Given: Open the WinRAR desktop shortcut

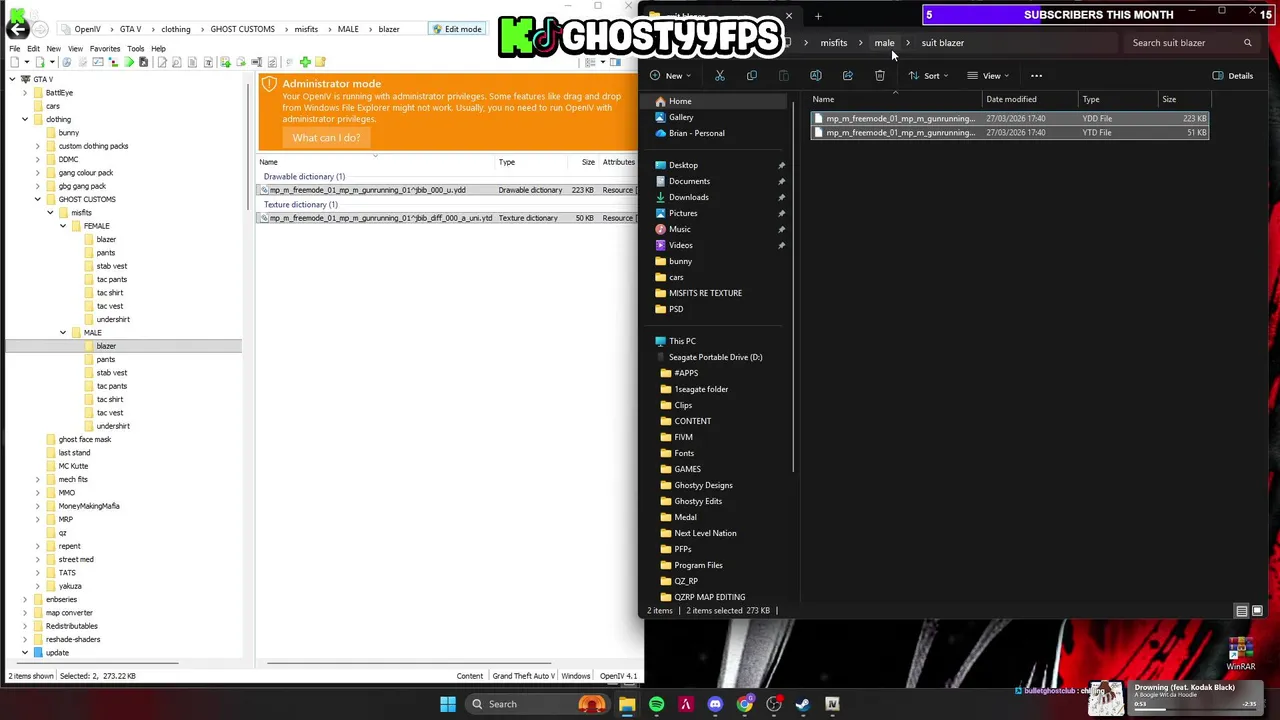Looking at the screenshot, I should (1241, 655).
